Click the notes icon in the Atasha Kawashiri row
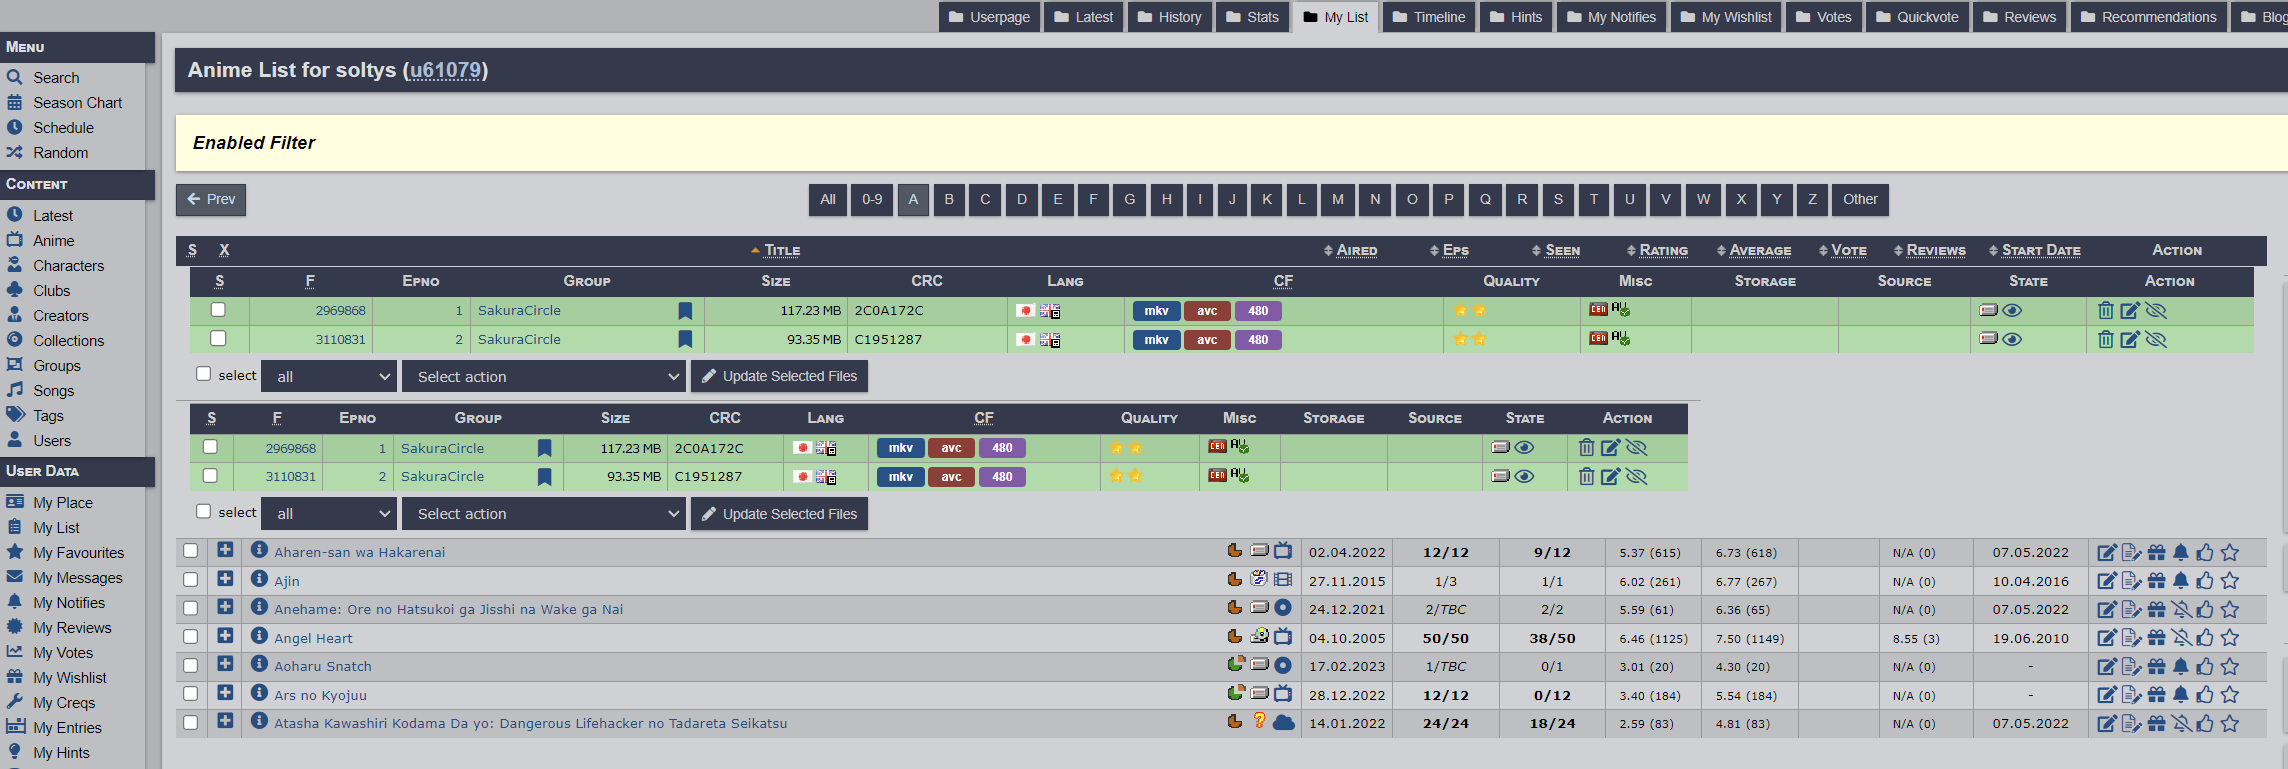Viewport: 2288px width, 769px height. (2131, 724)
